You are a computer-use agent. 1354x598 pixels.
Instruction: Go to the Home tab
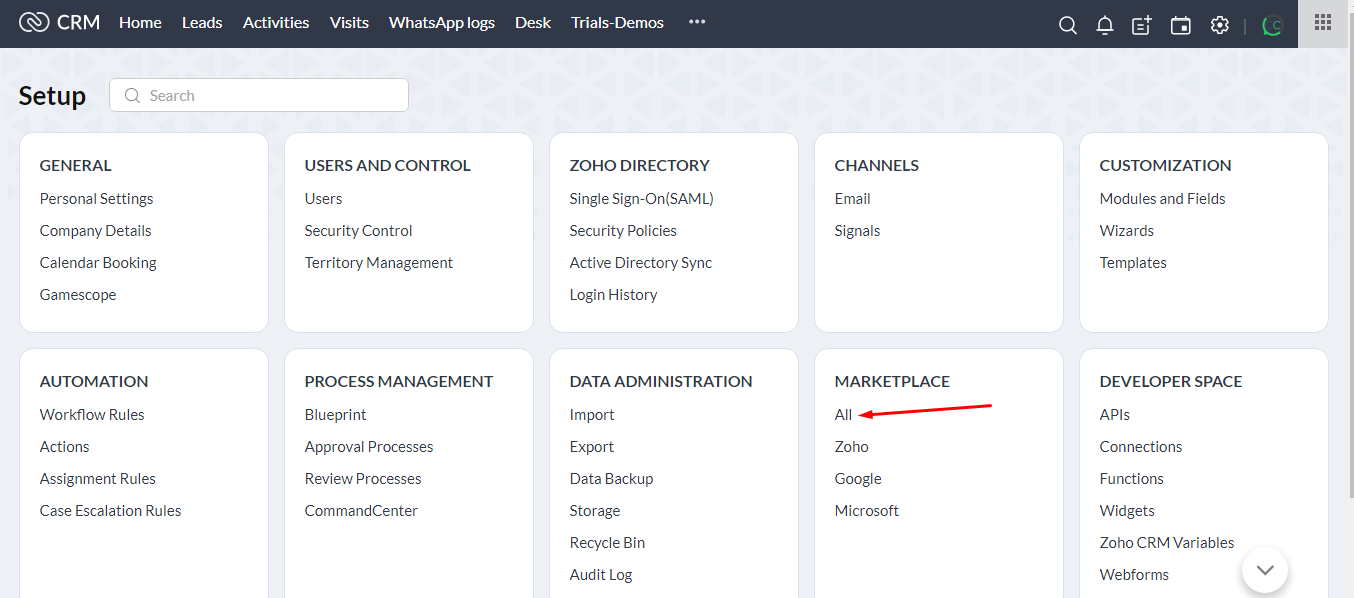[x=140, y=22]
